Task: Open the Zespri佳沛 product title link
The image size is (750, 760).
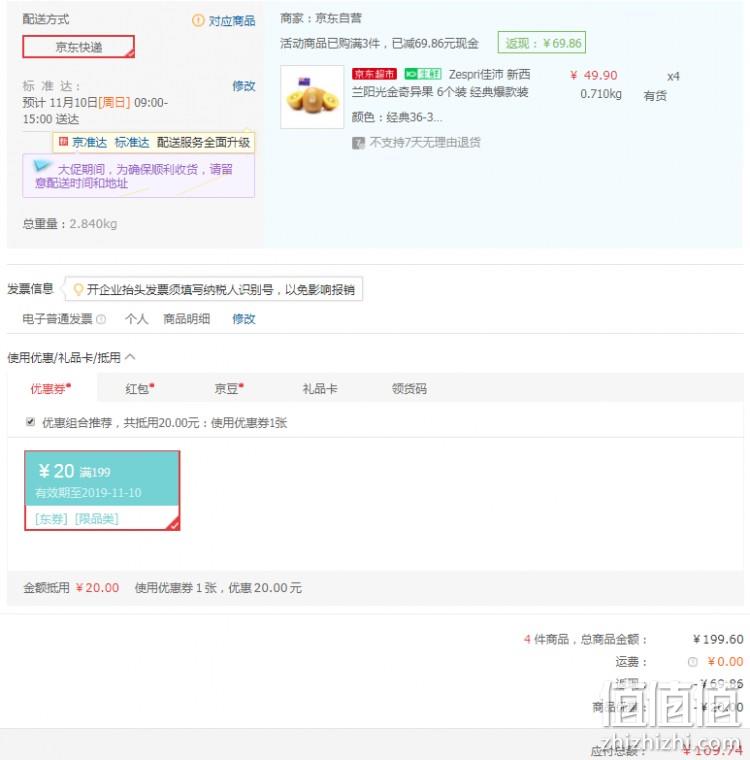Action: 441,83
